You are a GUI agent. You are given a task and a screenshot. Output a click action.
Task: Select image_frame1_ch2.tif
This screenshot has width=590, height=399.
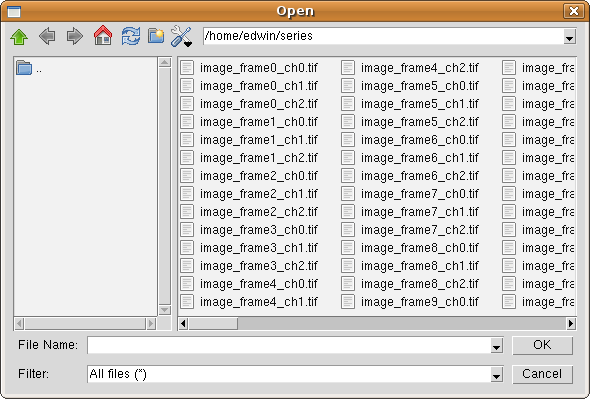(259, 158)
